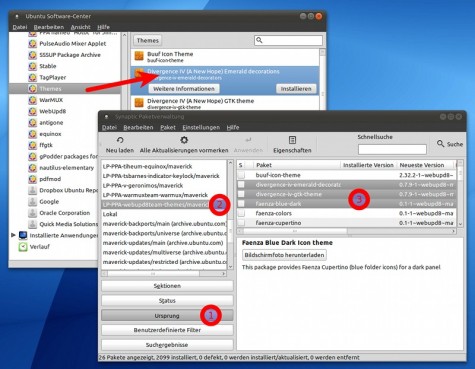Click Weitere Informationen button

(x=184, y=89)
